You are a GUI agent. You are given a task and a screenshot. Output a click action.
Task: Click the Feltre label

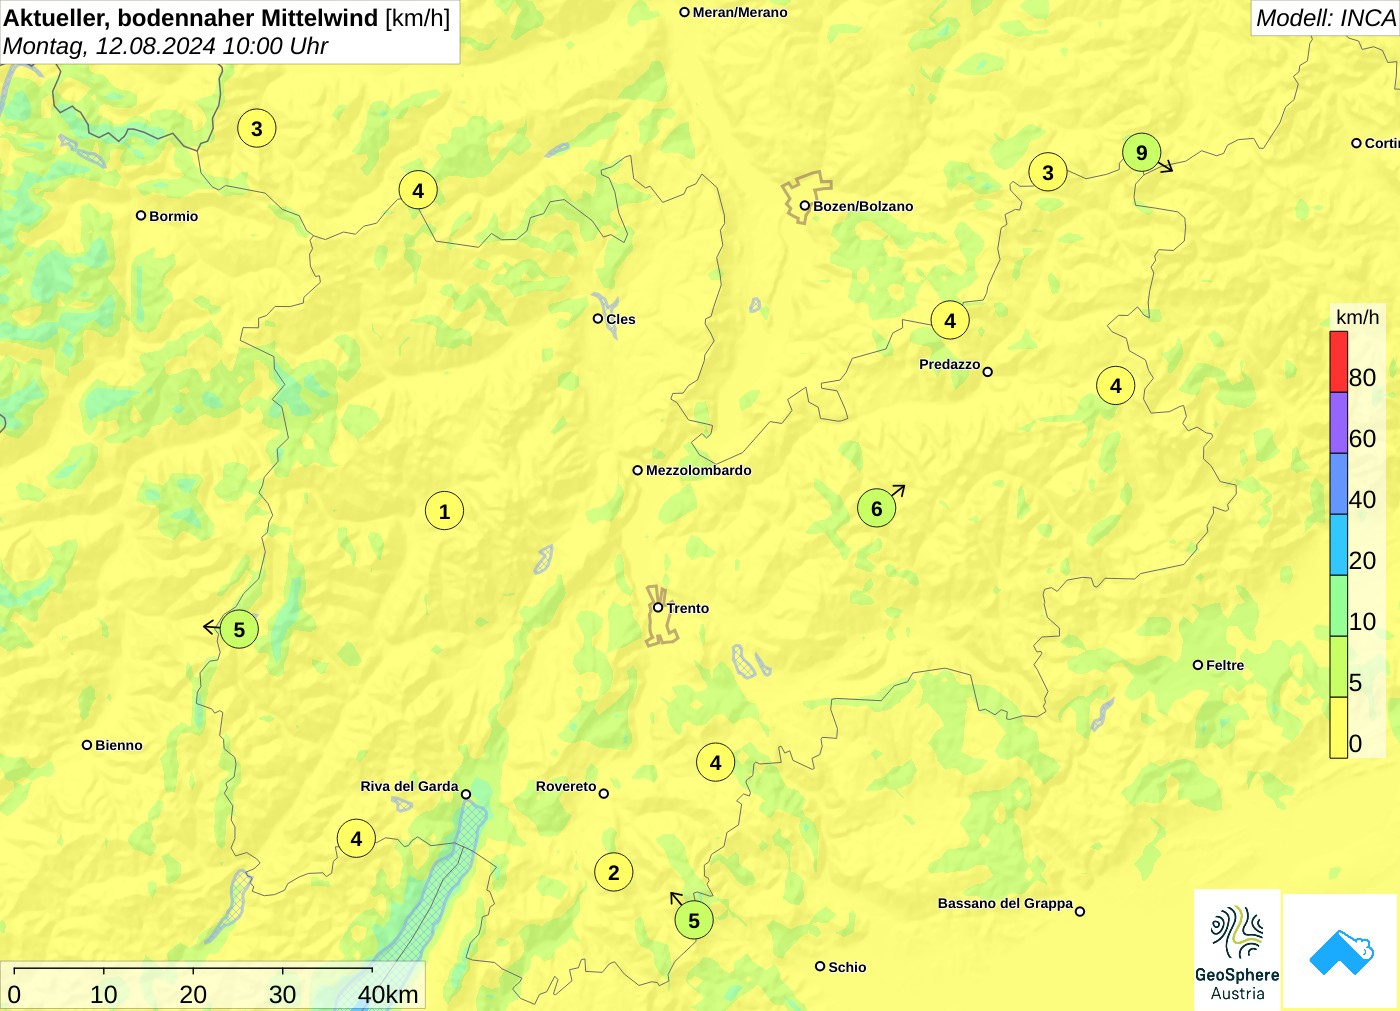(1225, 665)
